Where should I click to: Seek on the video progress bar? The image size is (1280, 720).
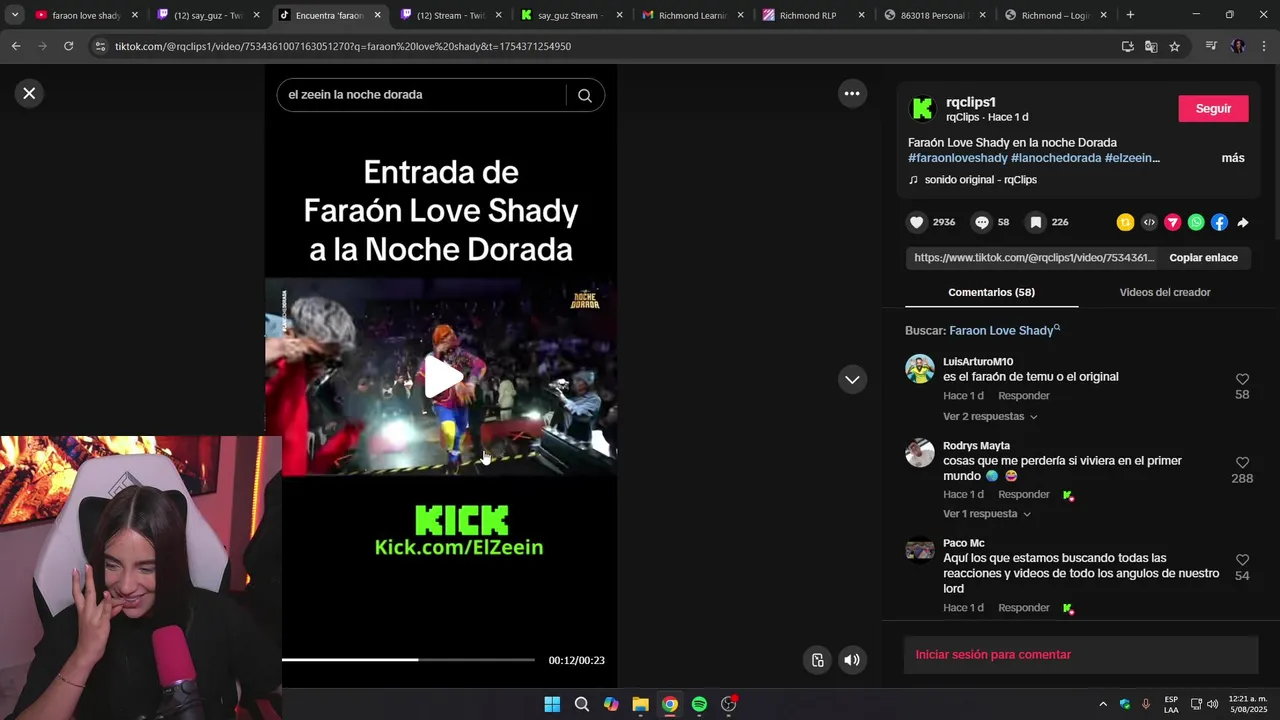click(408, 660)
